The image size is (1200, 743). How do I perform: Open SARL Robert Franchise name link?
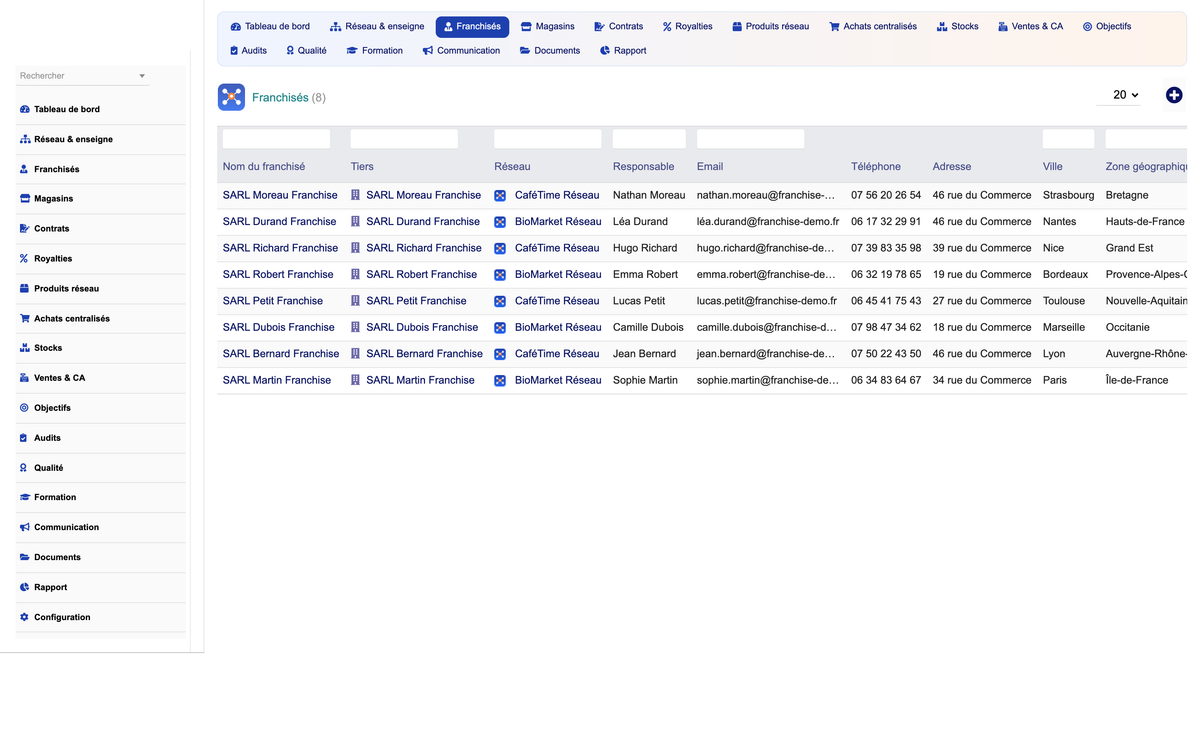tap(278, 274)
